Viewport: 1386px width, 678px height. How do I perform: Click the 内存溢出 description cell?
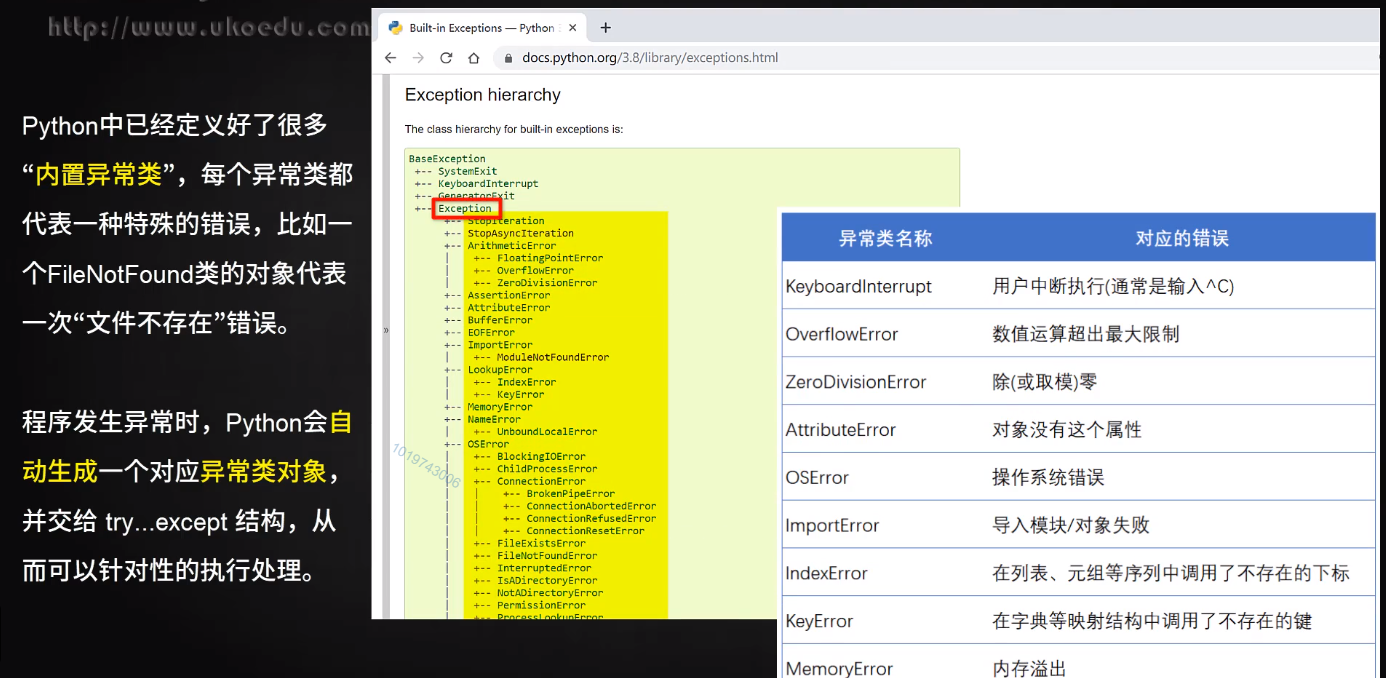click(1029, 669)
